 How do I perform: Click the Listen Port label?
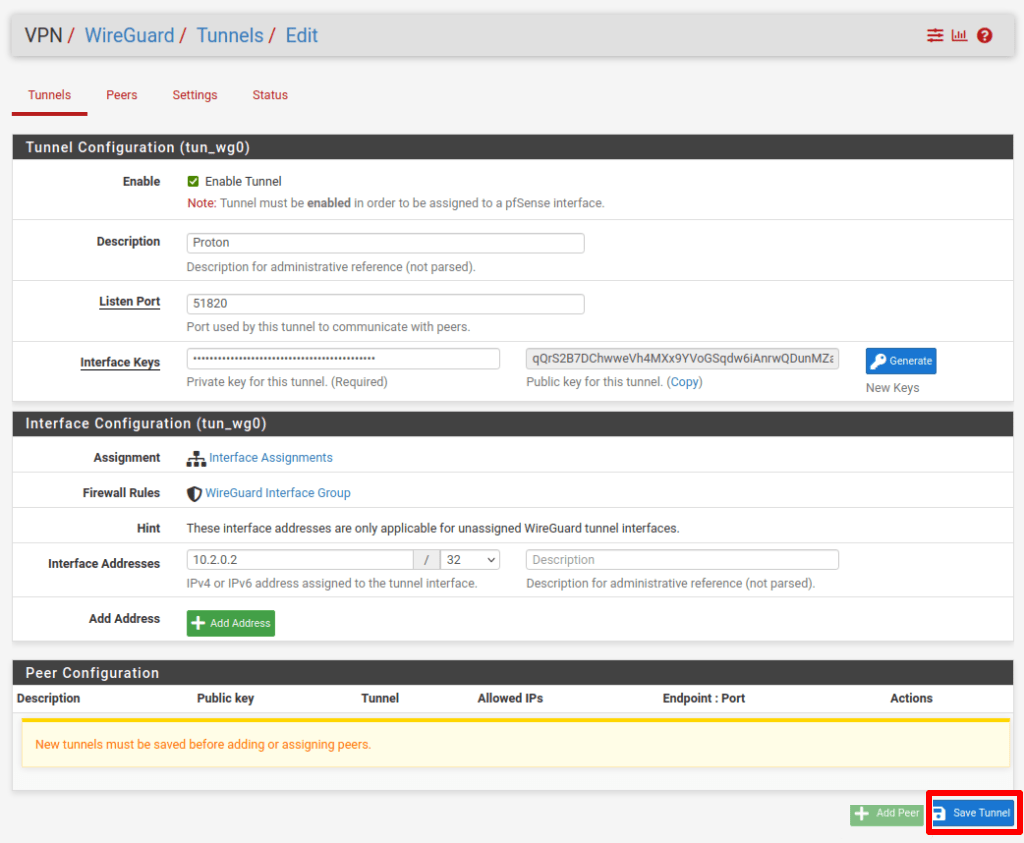coord(129,302)
